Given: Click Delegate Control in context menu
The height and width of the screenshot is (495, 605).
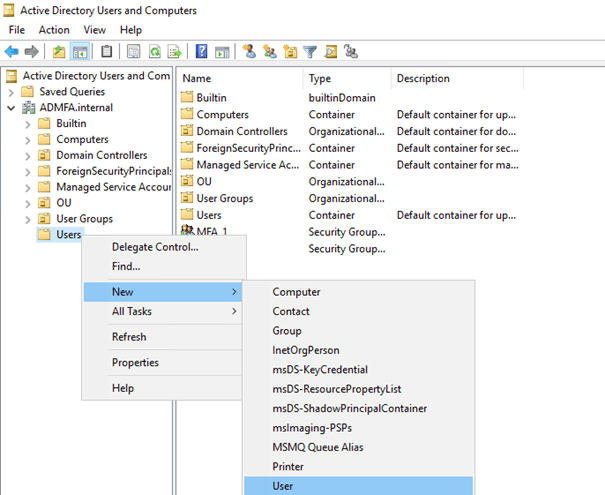Looking at the screenshot, I should (x=155, y=247).
